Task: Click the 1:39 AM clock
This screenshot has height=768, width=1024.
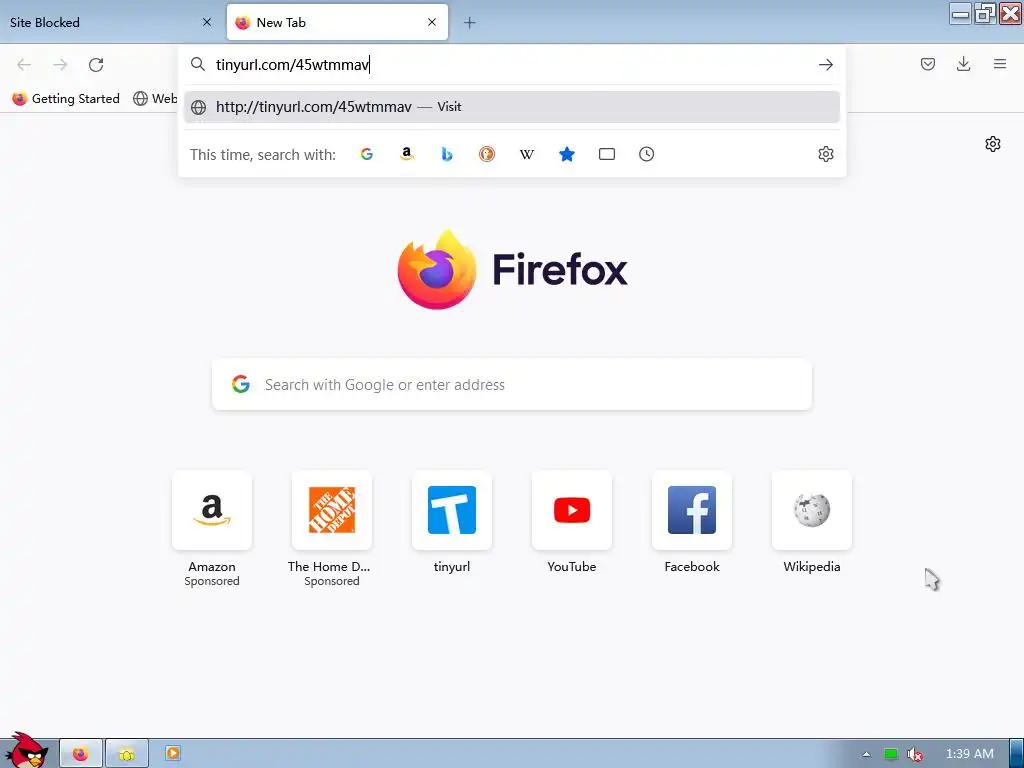Action: pos(969,754)
